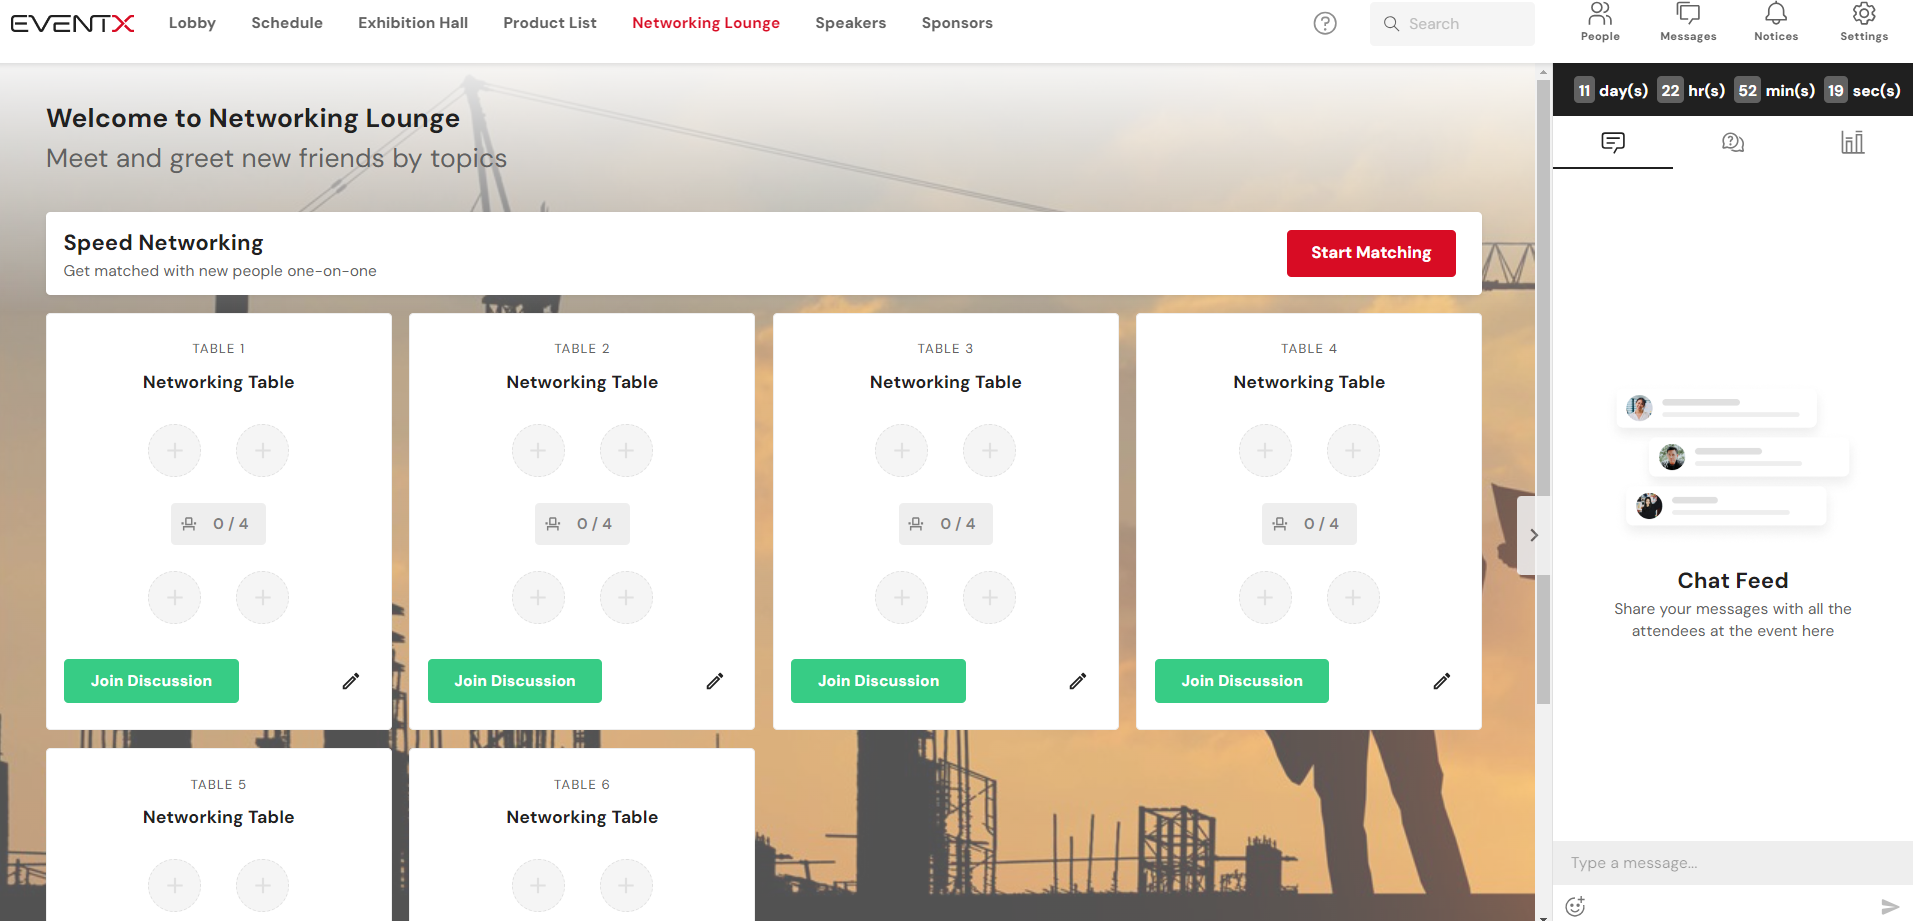Join Discussion at Table 4

coord(1242,681)
